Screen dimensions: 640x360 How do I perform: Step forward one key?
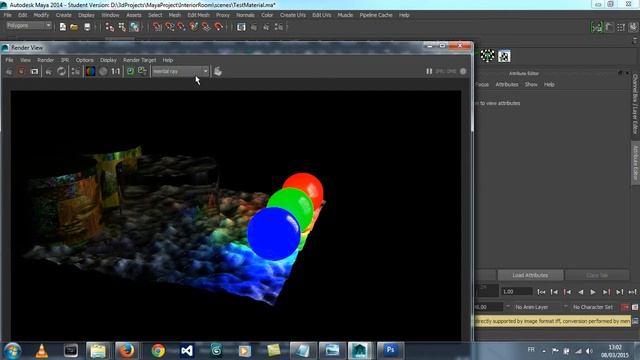(x=606, y=292)
